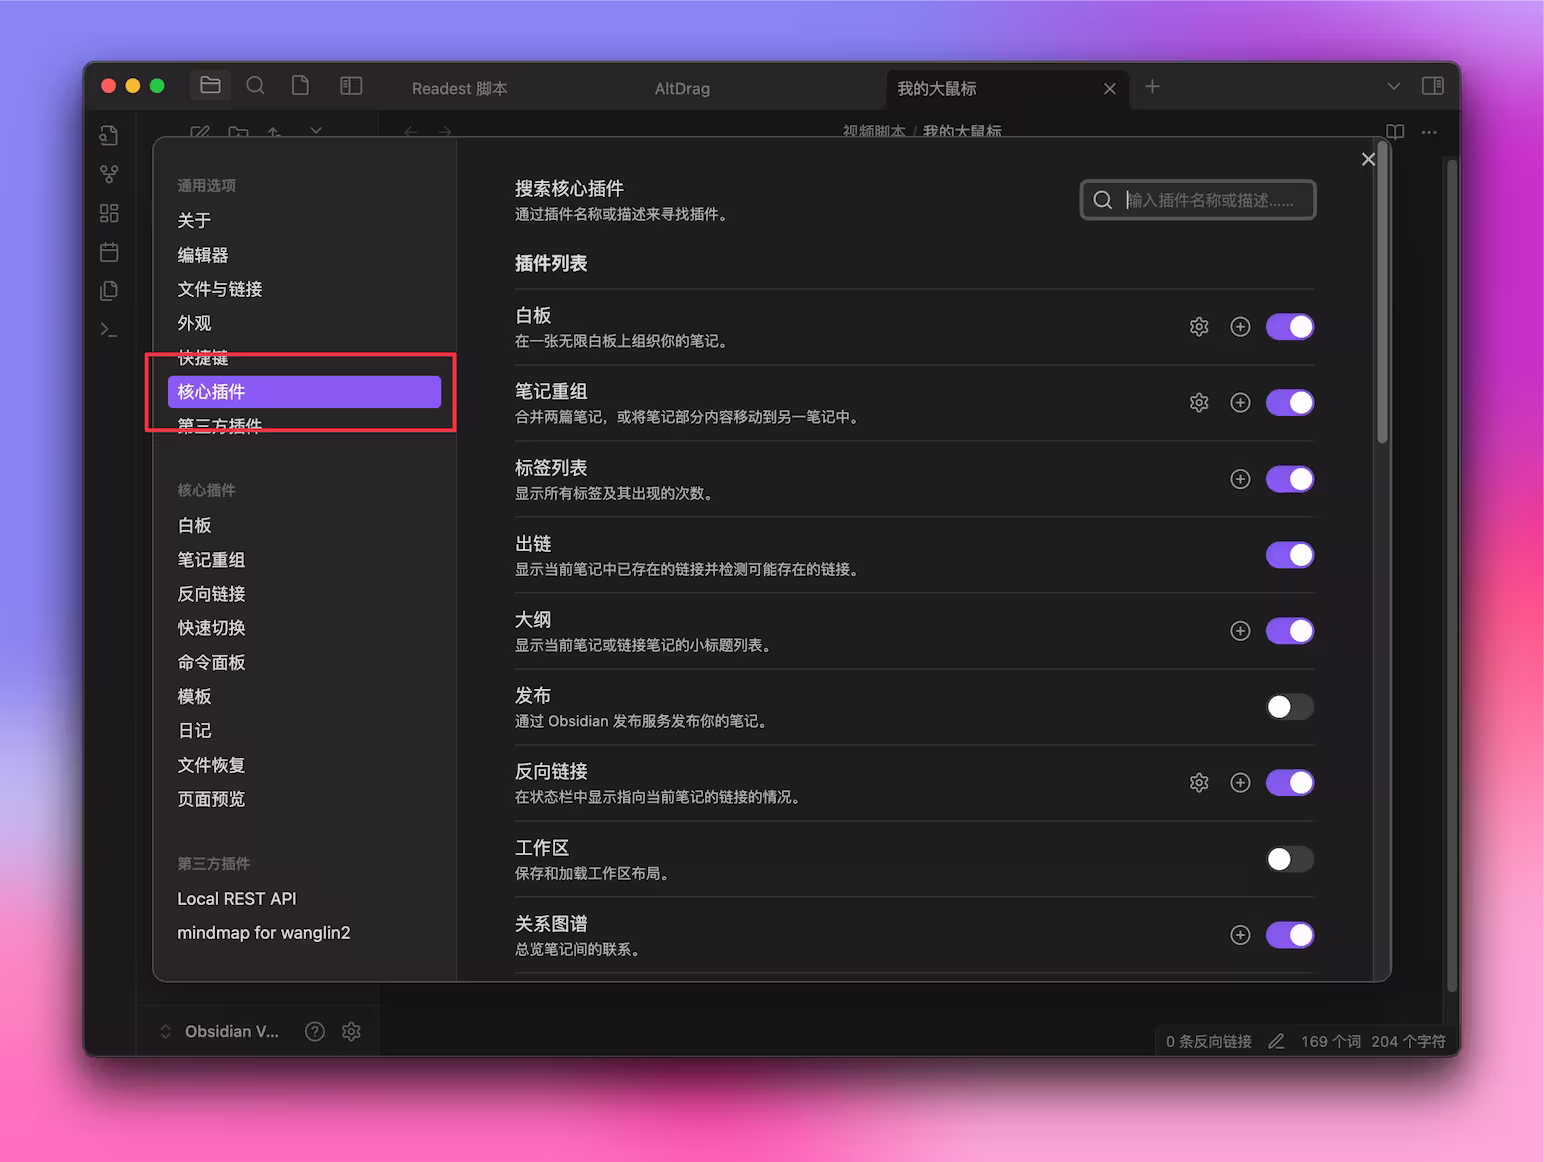Click 0 条反向链接 in status bar

pos(1208,1041)
